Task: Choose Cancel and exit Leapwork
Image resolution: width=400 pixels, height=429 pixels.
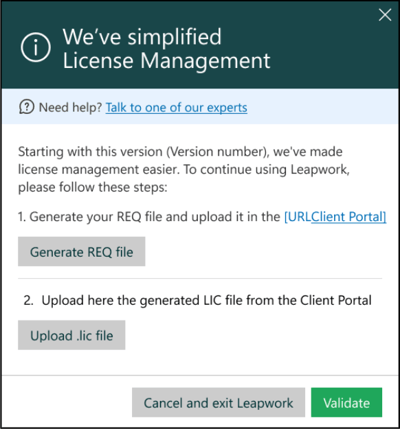Action: tap(218, 402)
